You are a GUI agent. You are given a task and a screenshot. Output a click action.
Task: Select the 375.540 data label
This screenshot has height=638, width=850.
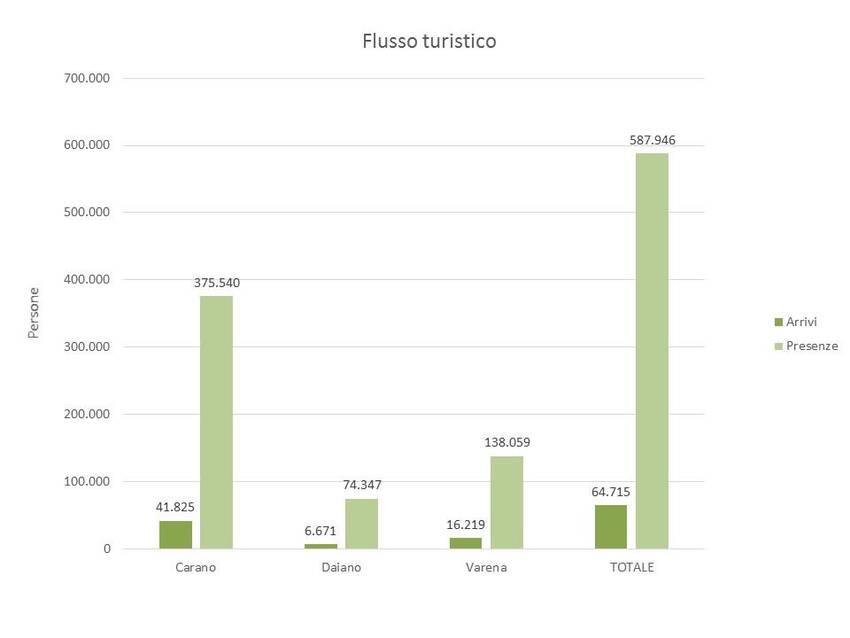(x=216, y=283)
